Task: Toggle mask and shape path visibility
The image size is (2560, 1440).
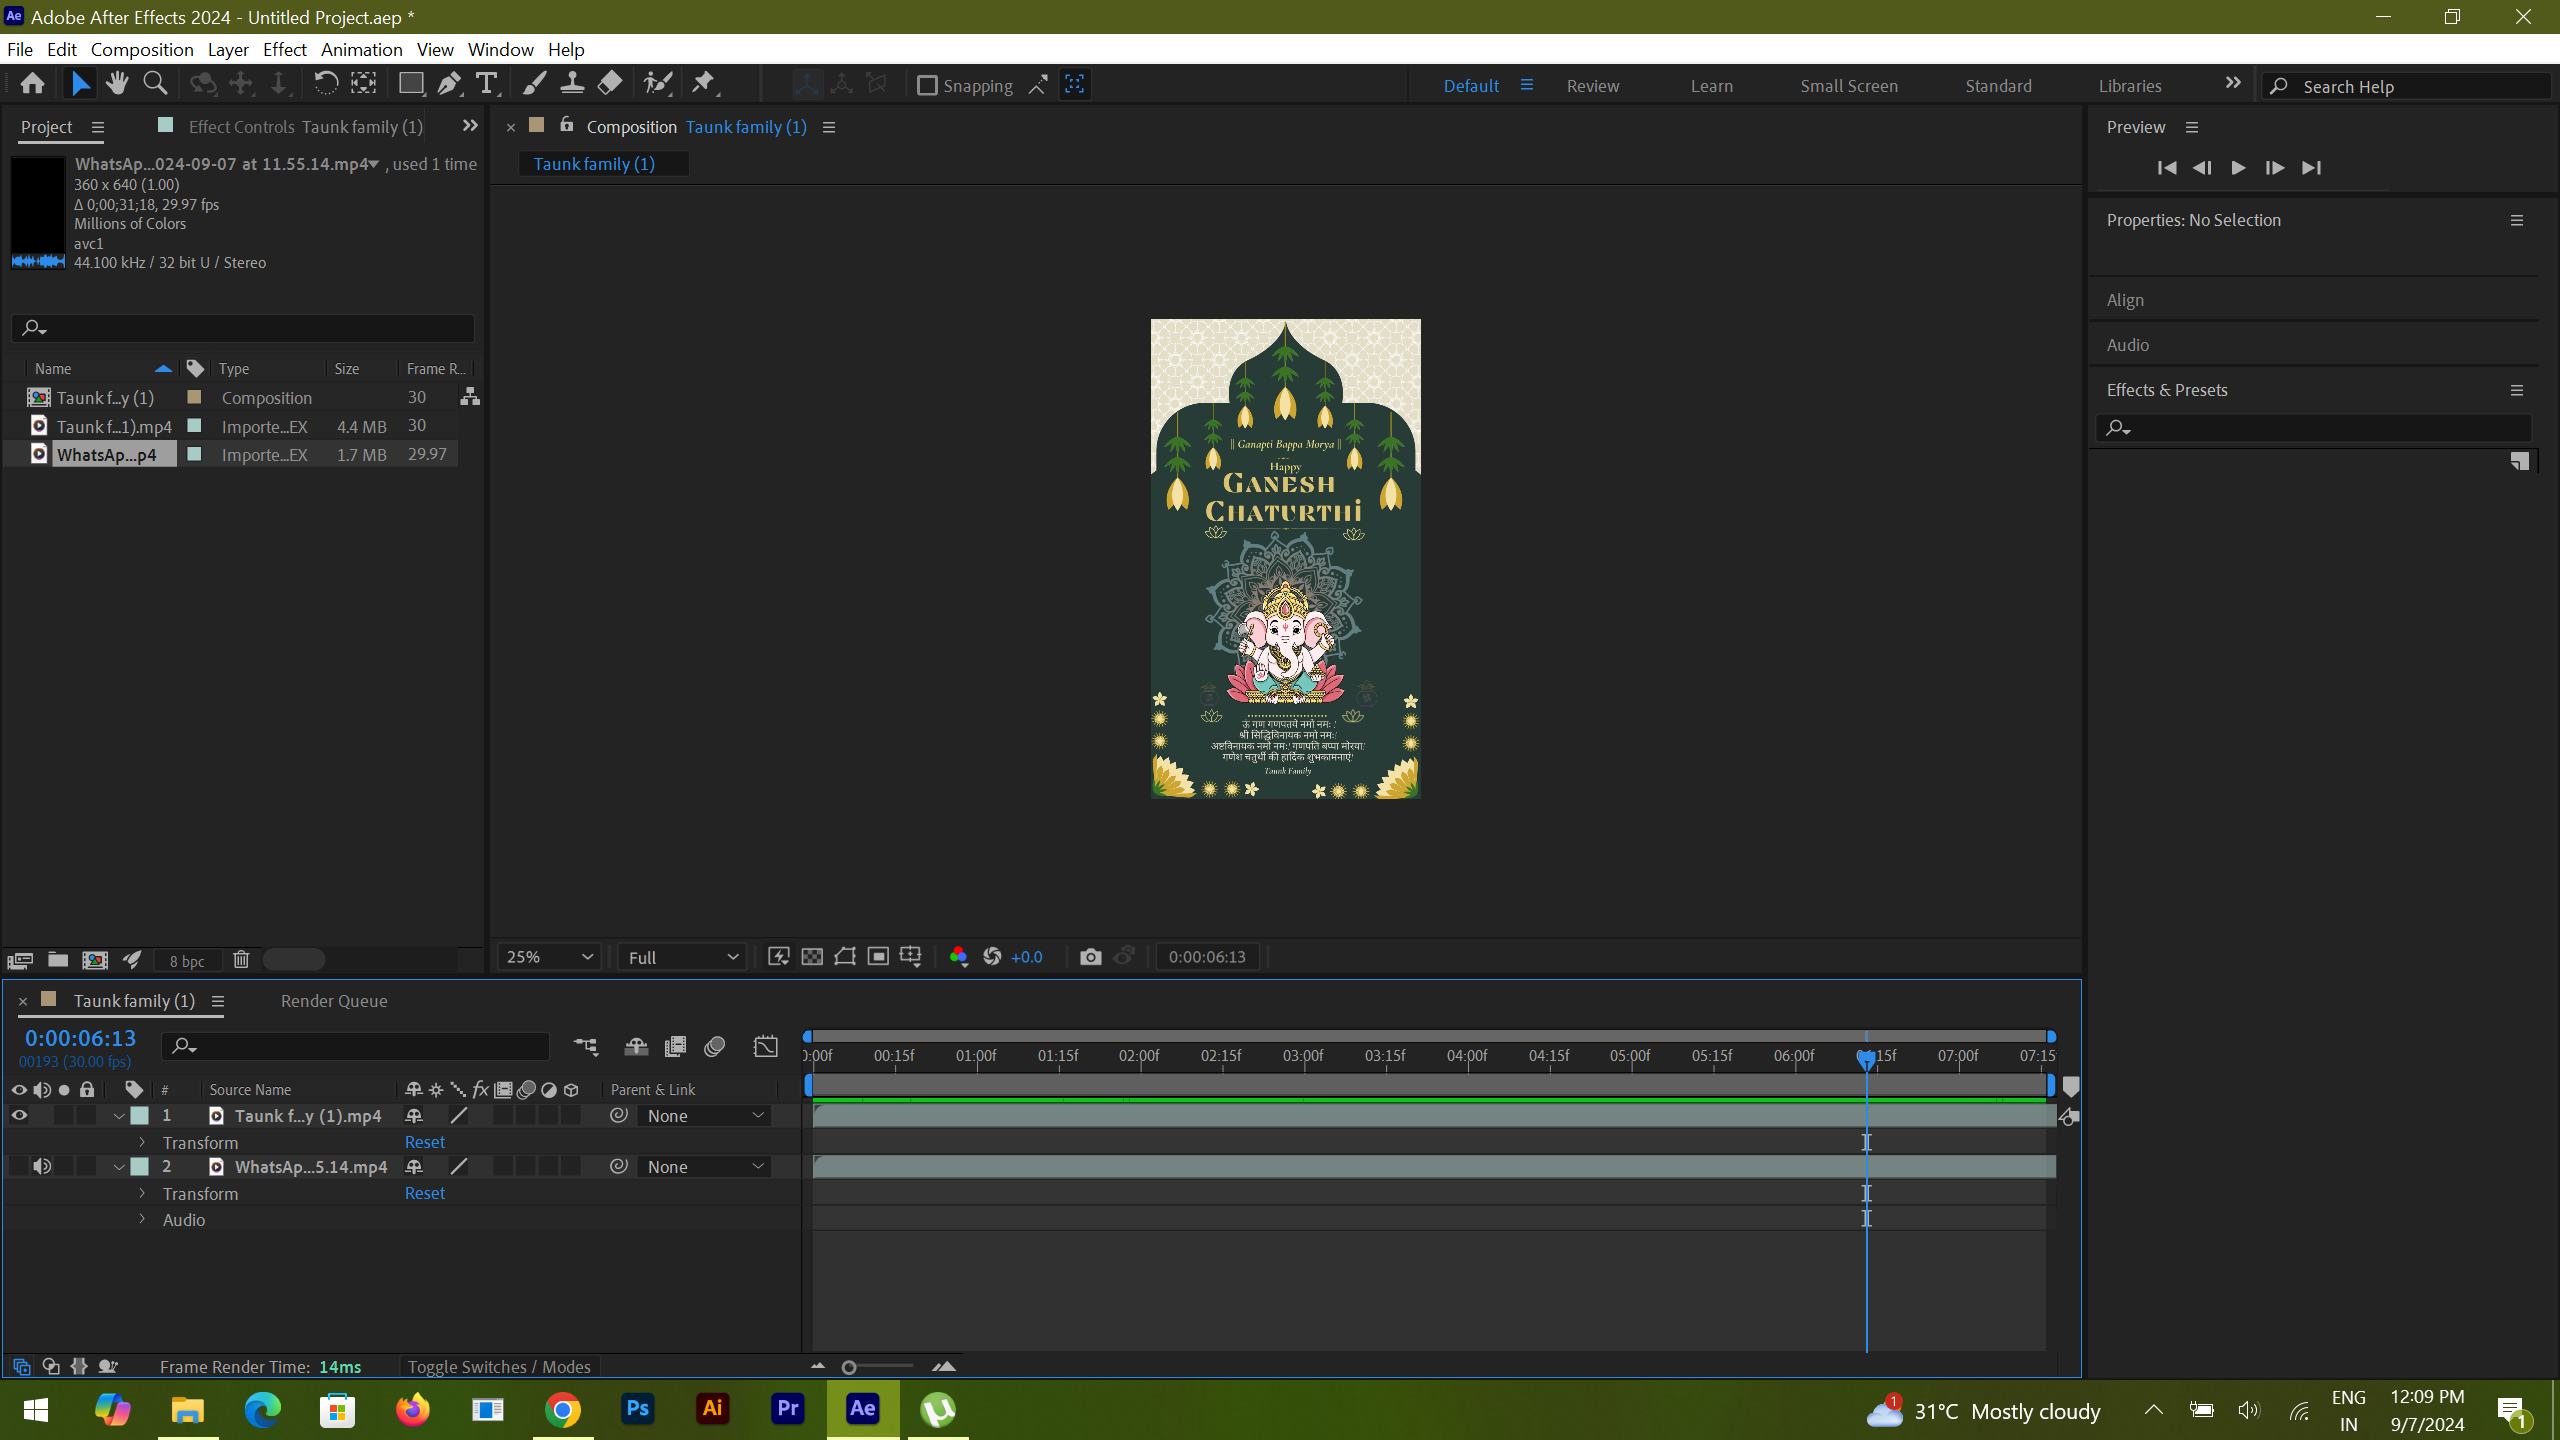Action: point(845,957)
